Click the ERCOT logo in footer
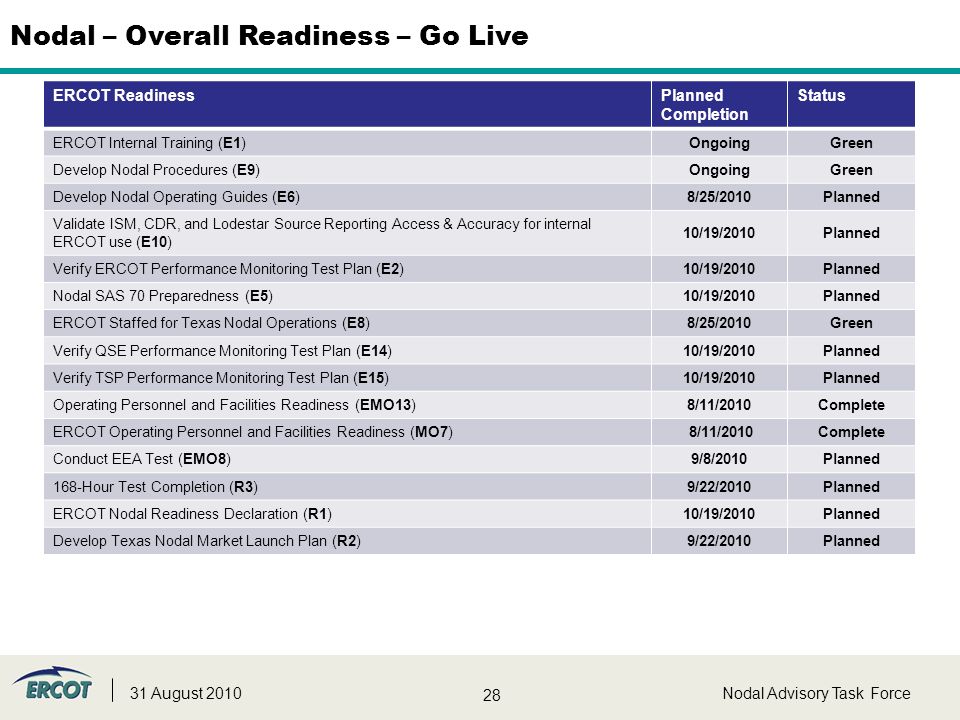 coord(53,684)
